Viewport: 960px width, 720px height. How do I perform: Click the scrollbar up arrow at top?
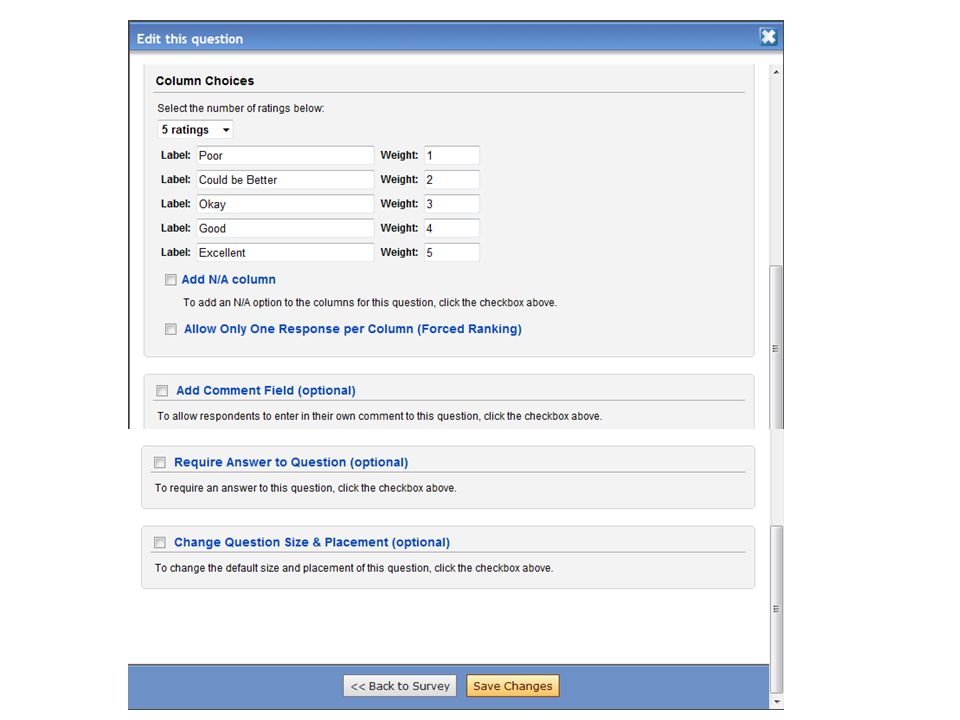(x=776, y=72)
